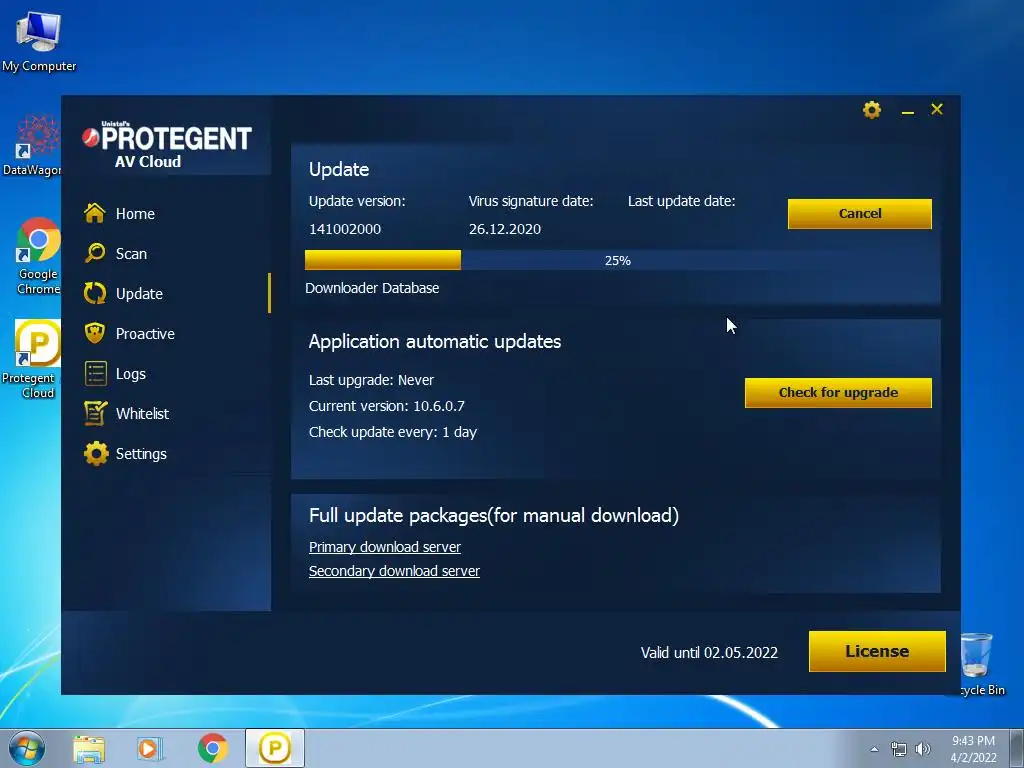Click the License button
Image resolution: width=1024 pixels, height=768 pixels.
click(x=876, y=651)
